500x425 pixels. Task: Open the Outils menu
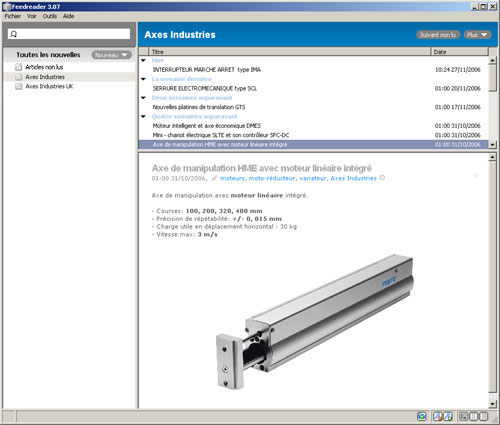(50, 16)
